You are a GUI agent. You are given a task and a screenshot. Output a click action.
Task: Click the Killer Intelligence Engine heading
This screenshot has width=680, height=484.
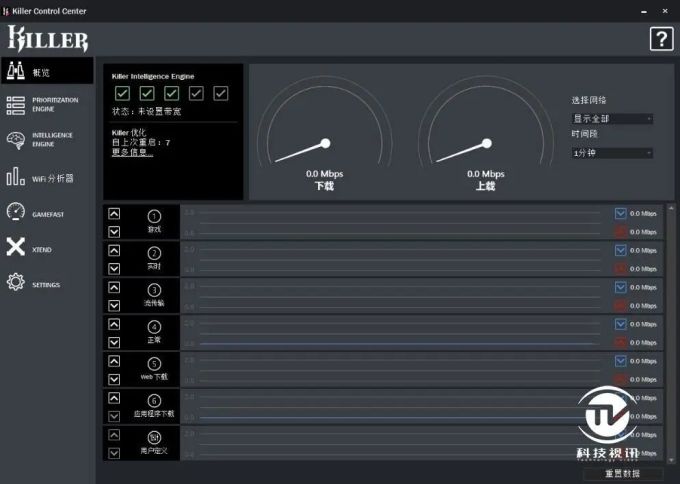(153, 76)
